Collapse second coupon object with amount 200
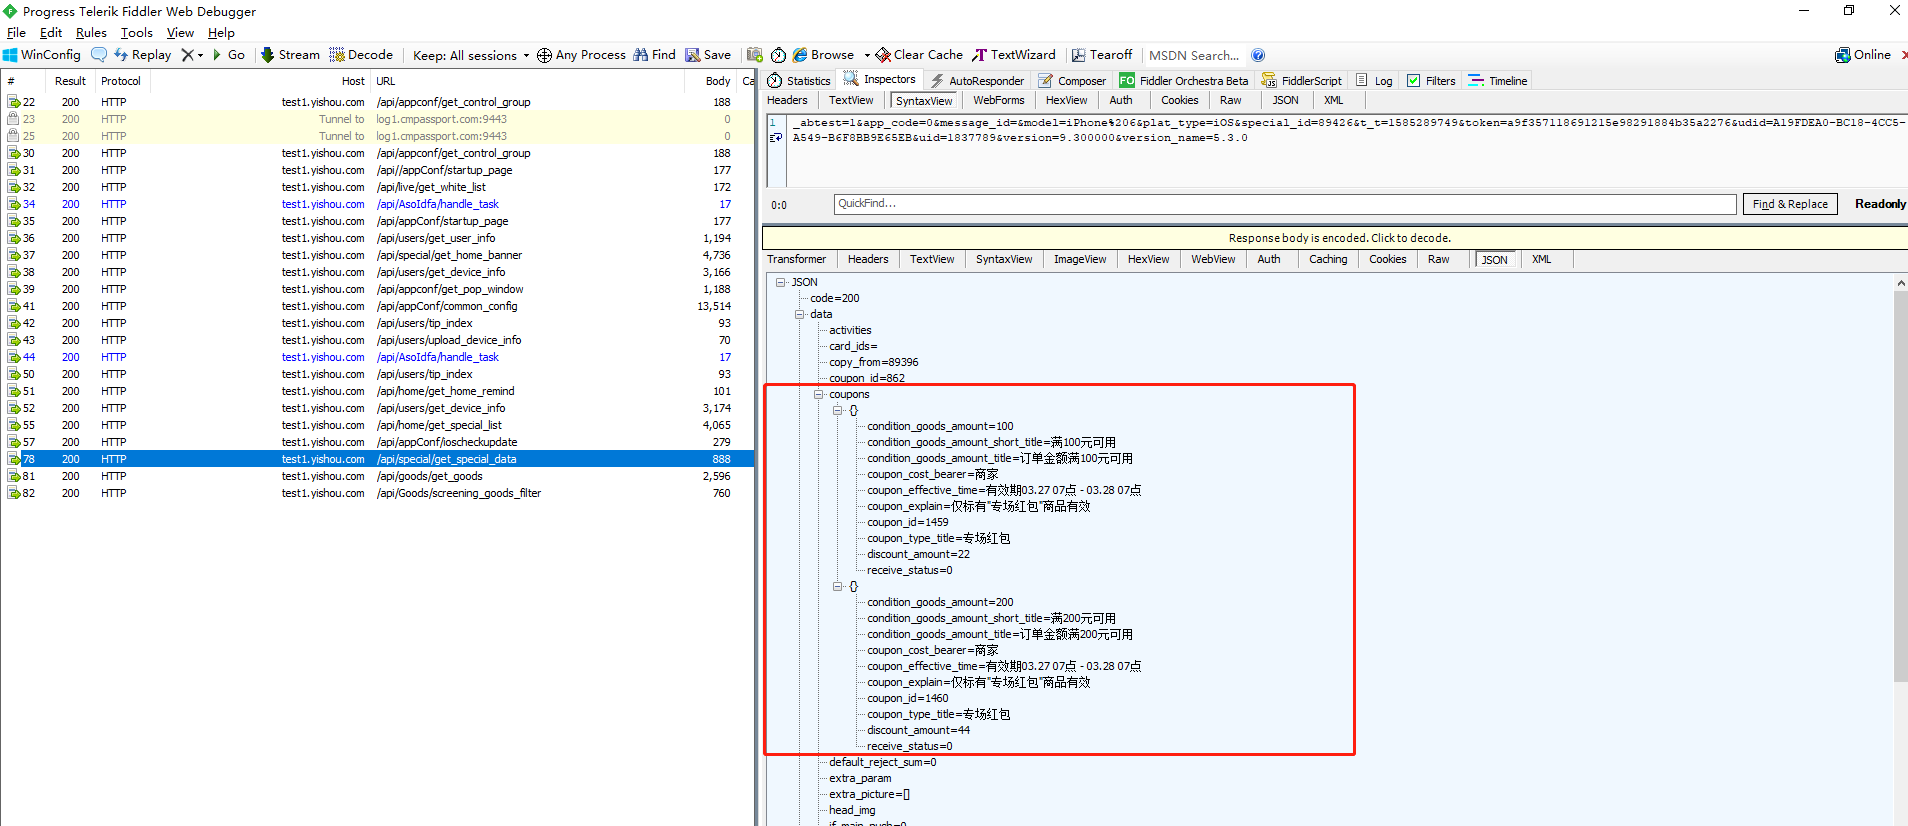Viewport: 1908px width, 826px height. (x=837, y=586)
